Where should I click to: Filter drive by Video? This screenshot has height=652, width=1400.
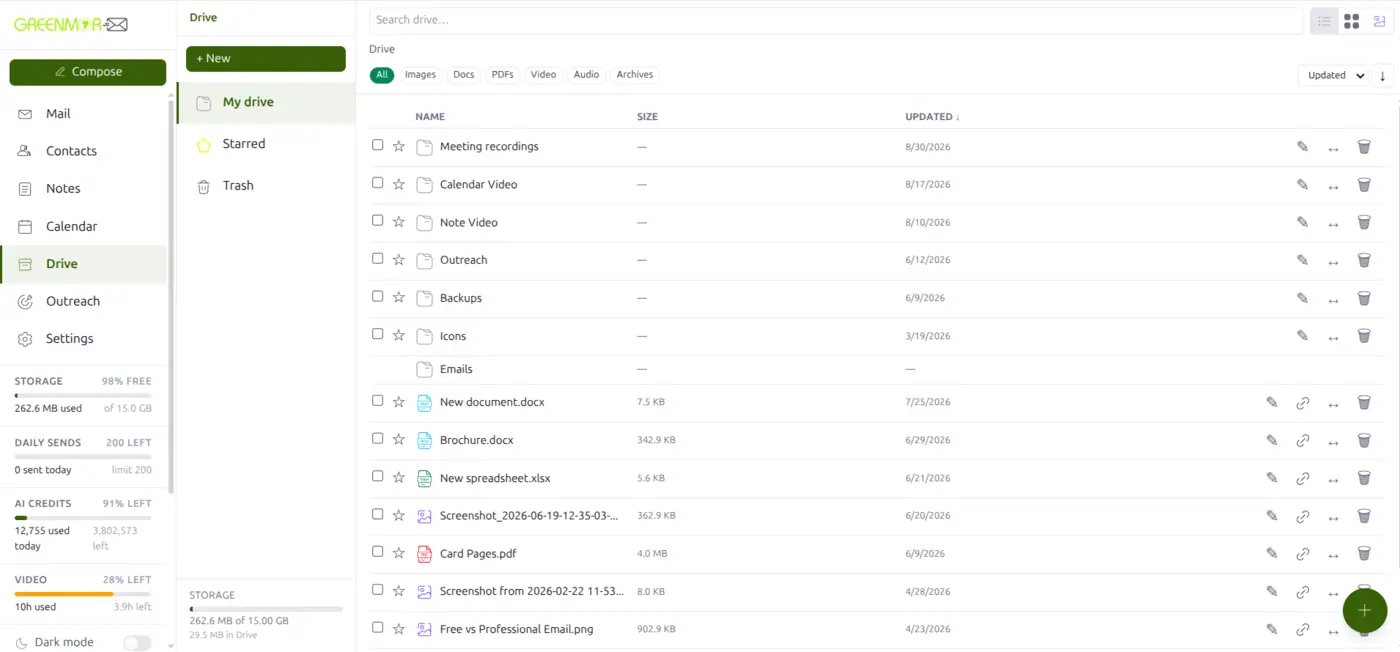click(x=543, y=74)
